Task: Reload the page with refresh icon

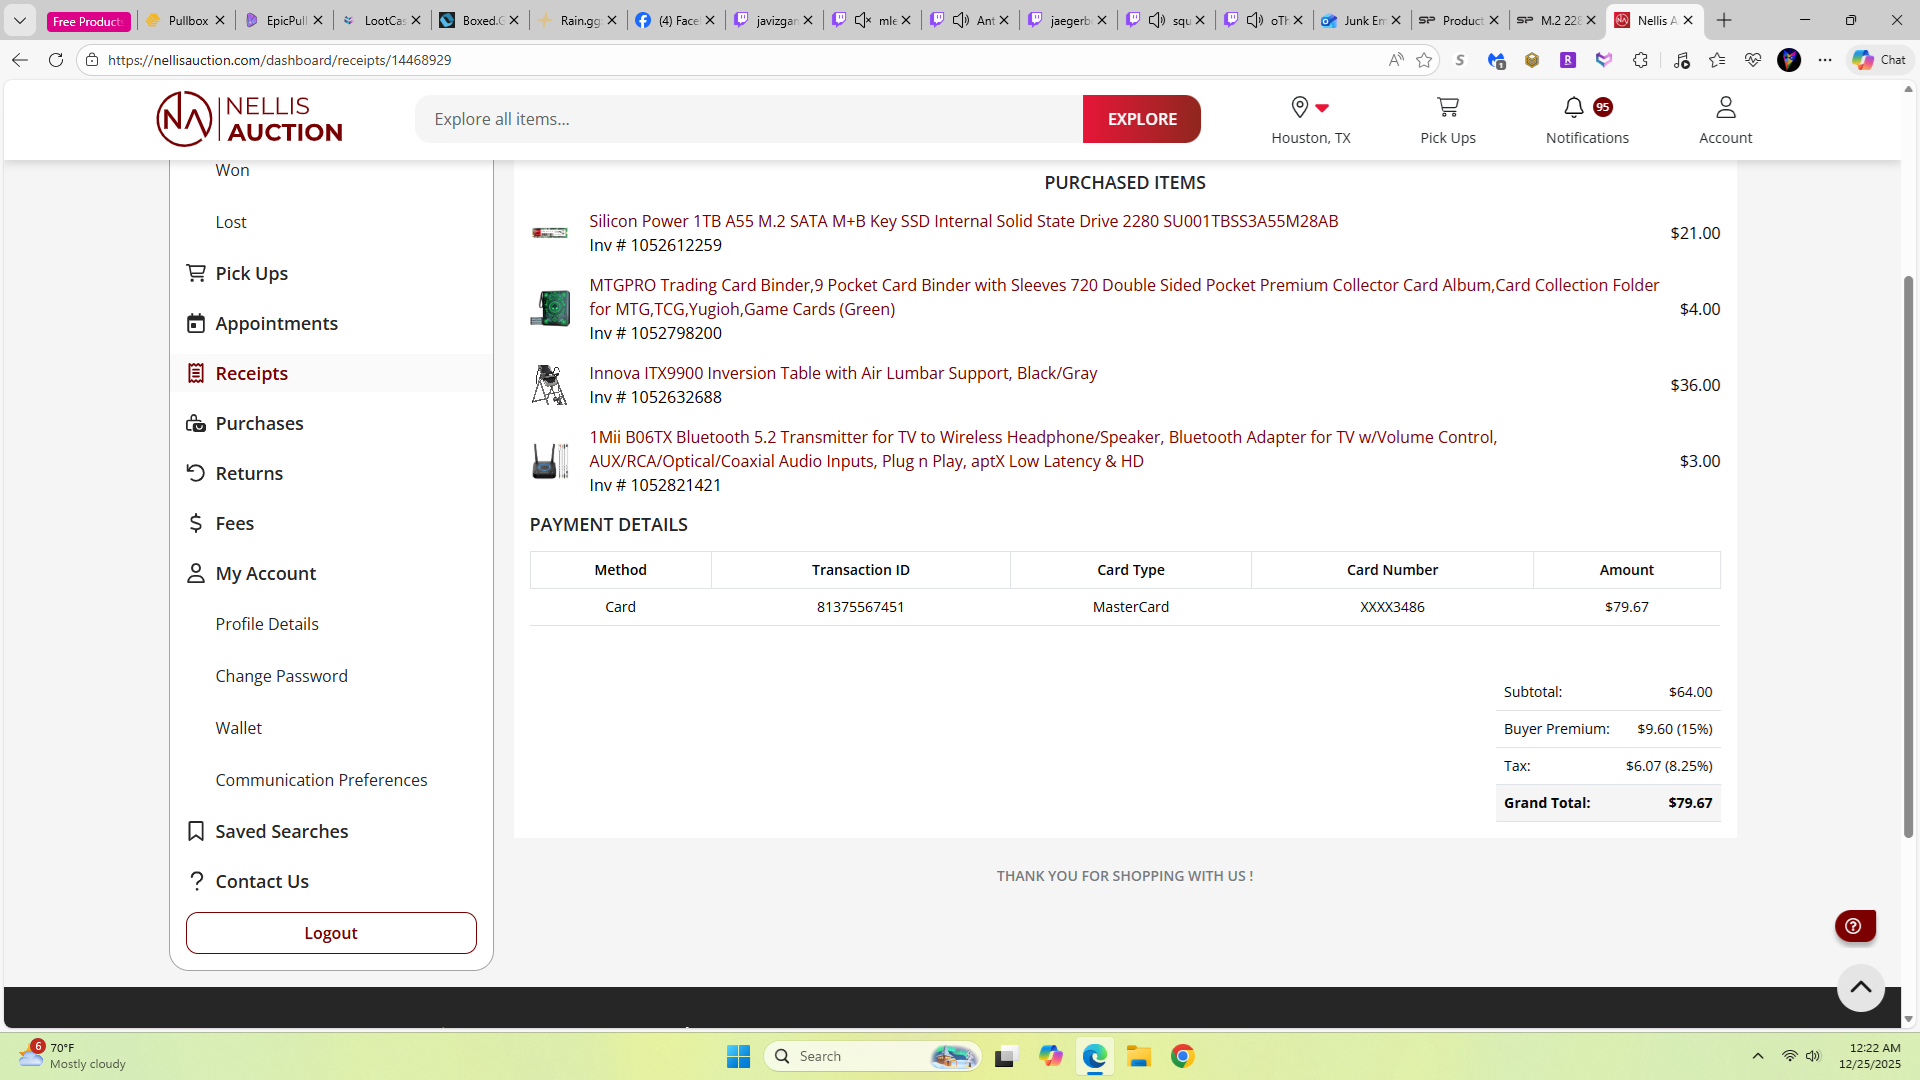Action: click(56, 60)
